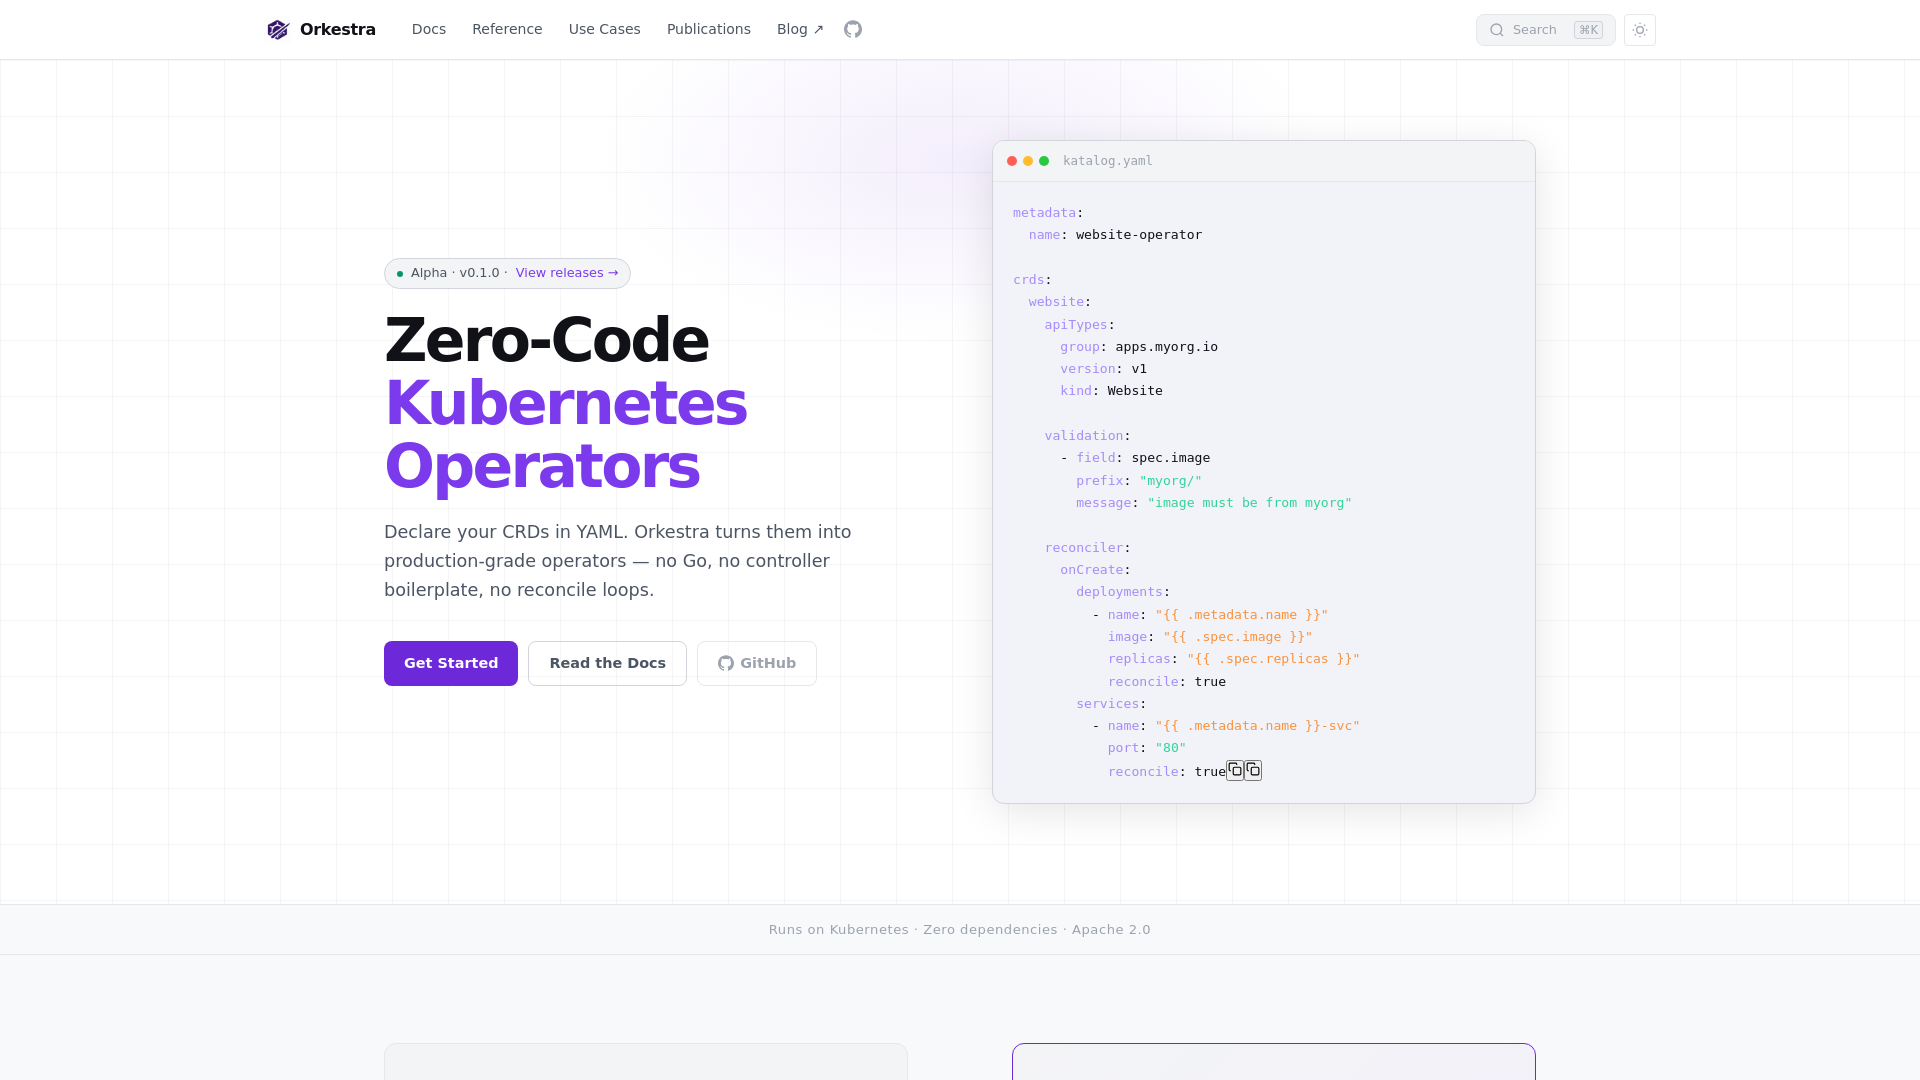1920x1080 pixels.
Task: Click Read the Docs button
Action: pos(607,663)
